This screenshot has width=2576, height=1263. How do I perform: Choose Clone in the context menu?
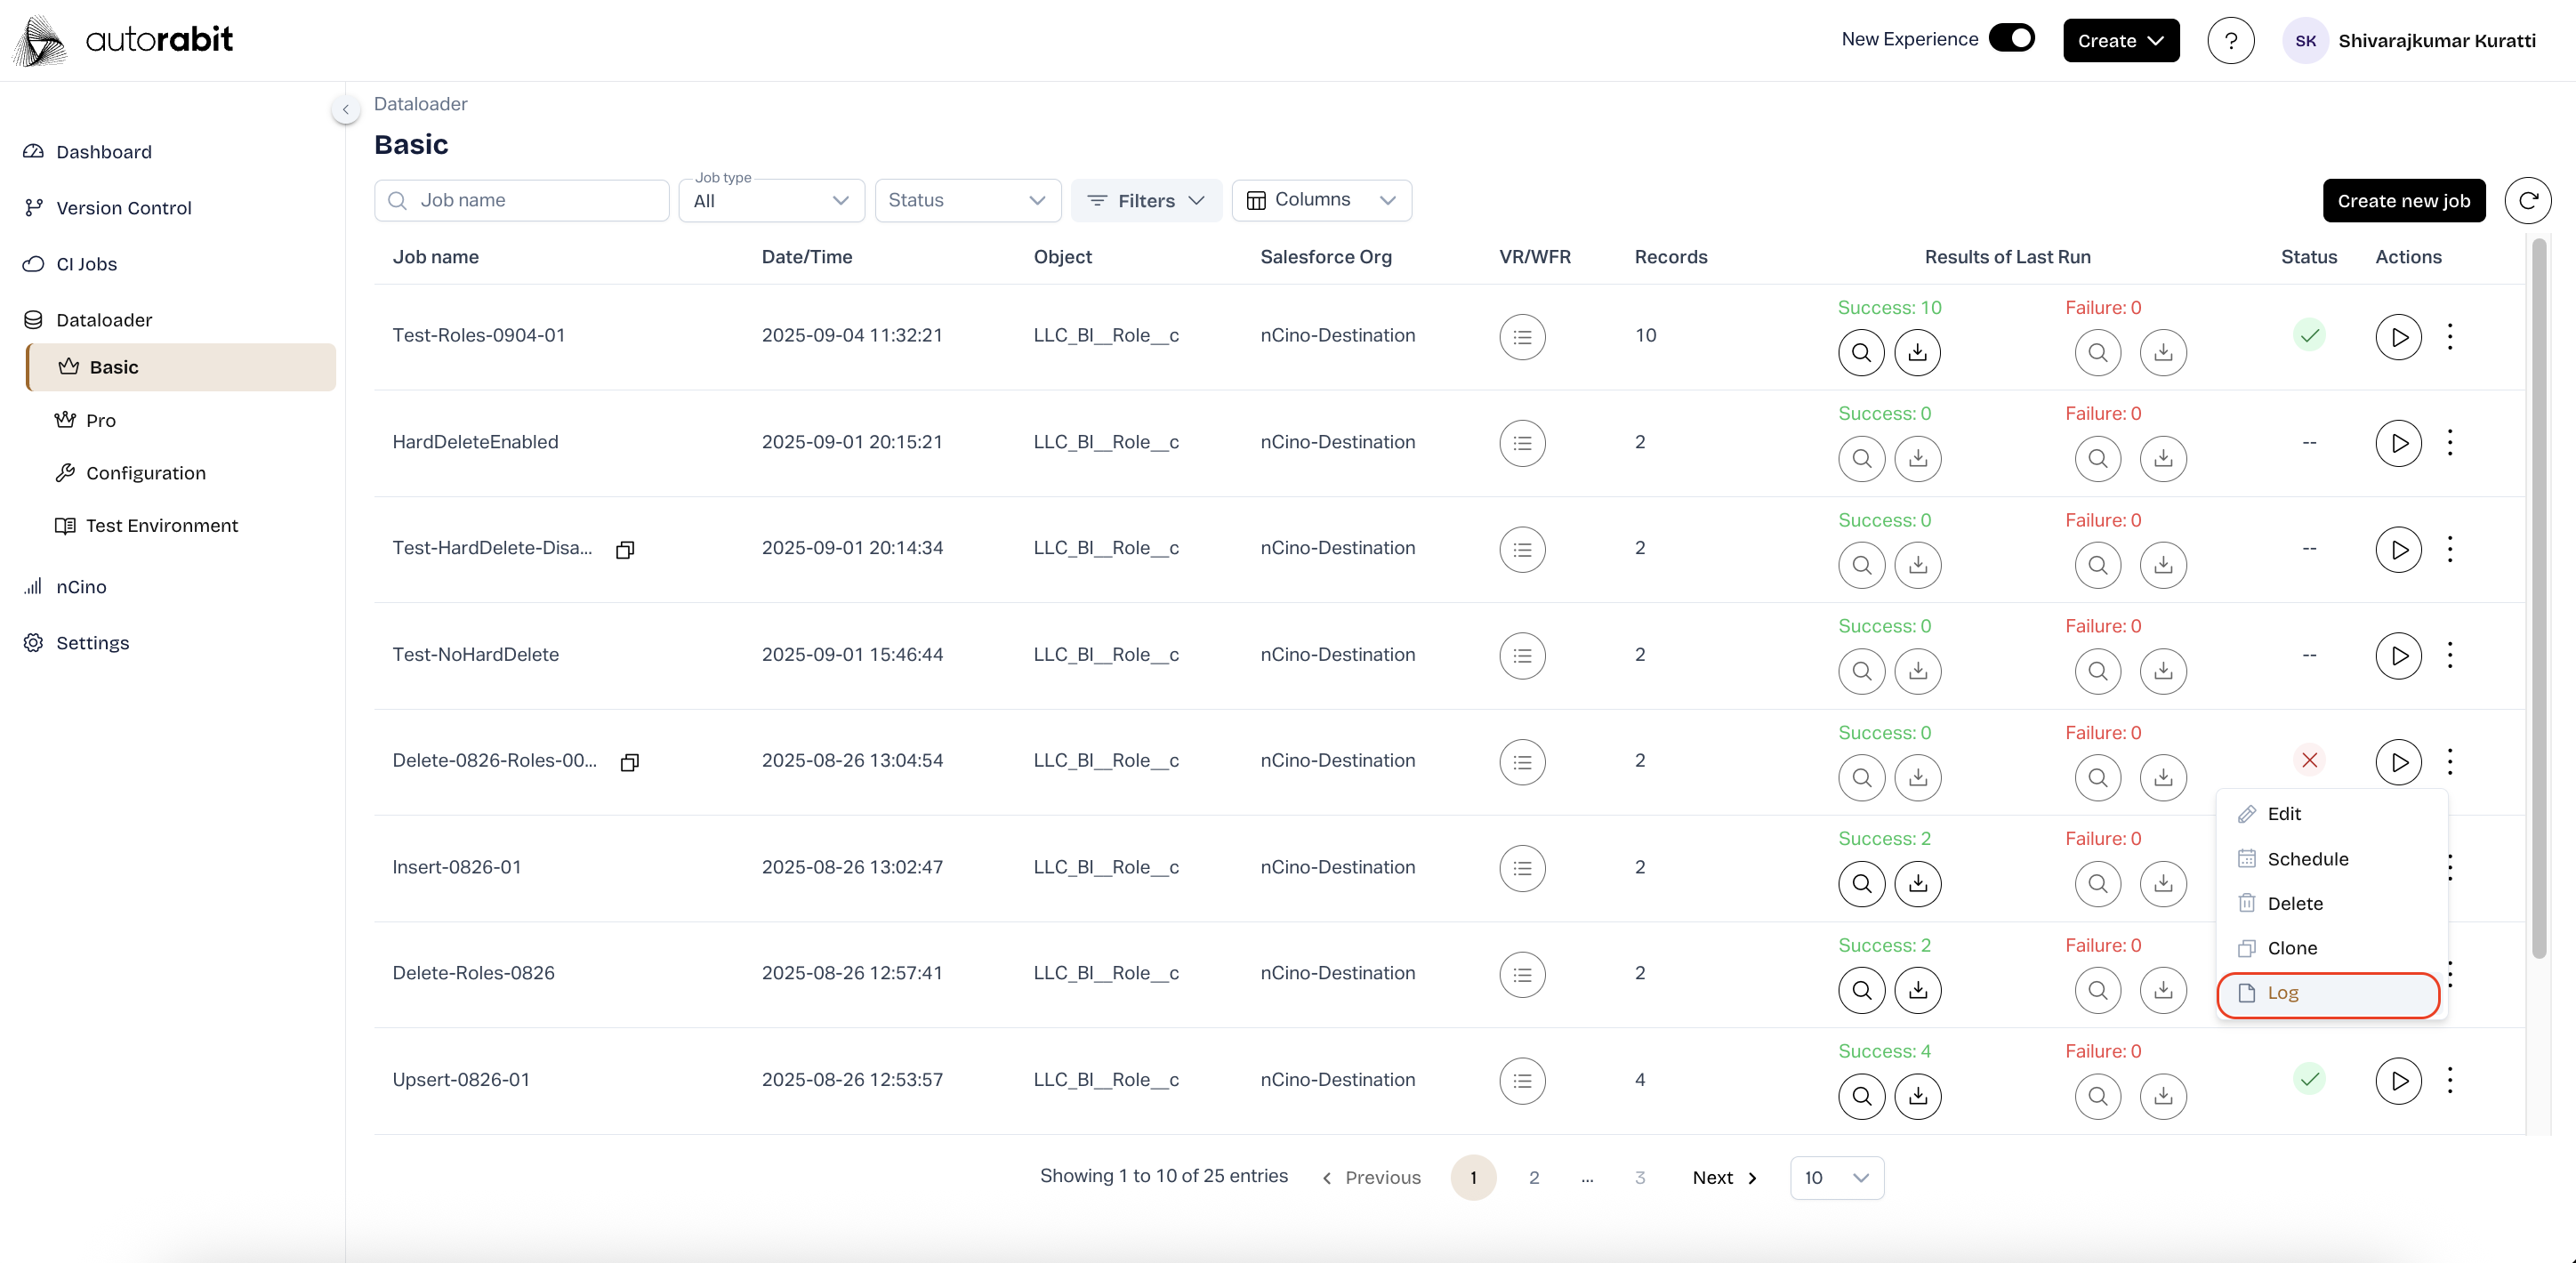pyautogui.click(x=2291, y=949)
